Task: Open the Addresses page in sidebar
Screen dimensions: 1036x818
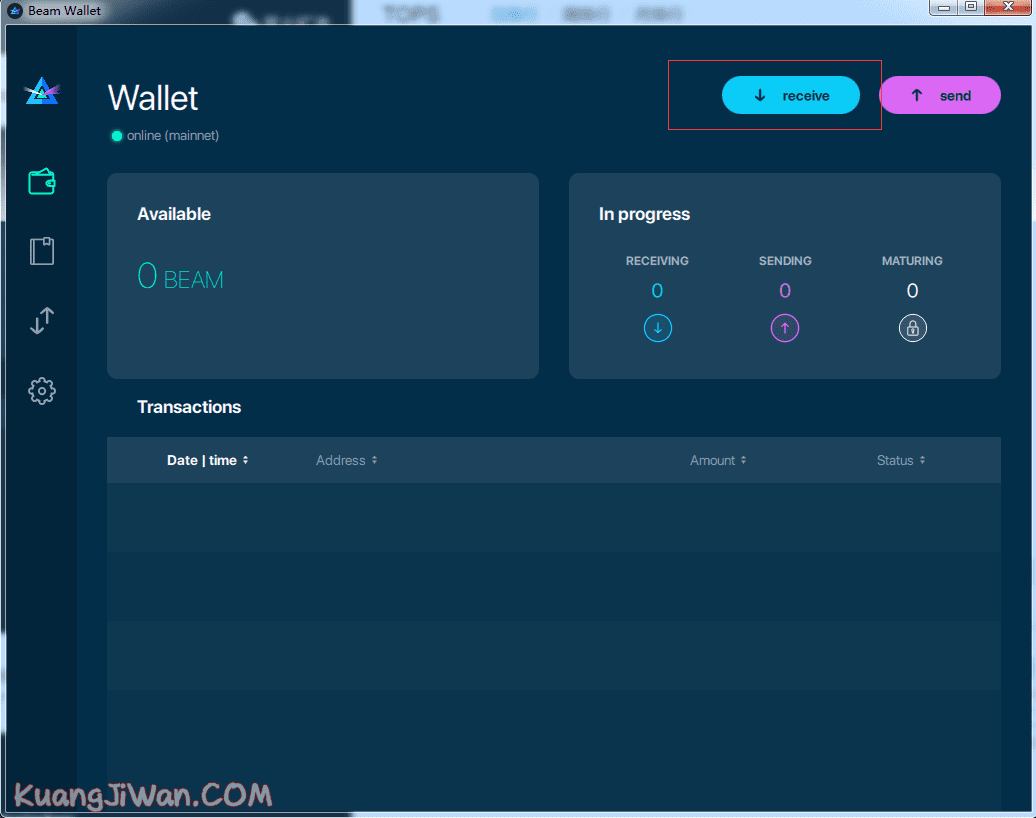Action: pos(41,251)
